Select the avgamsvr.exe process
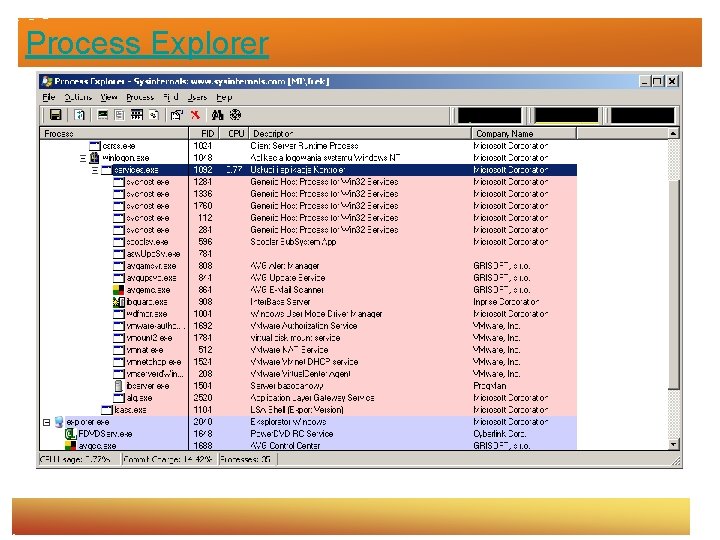This screenshot has width=720, height=540. click(x=308, y=266)
